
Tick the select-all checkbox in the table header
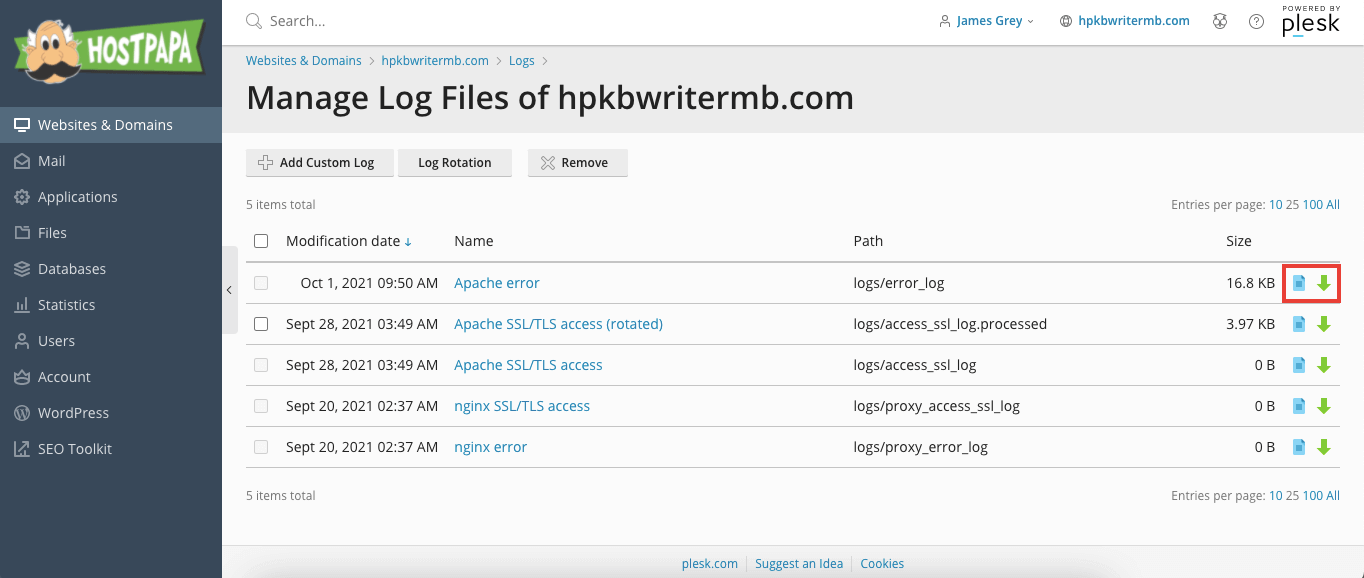(261, 241)
